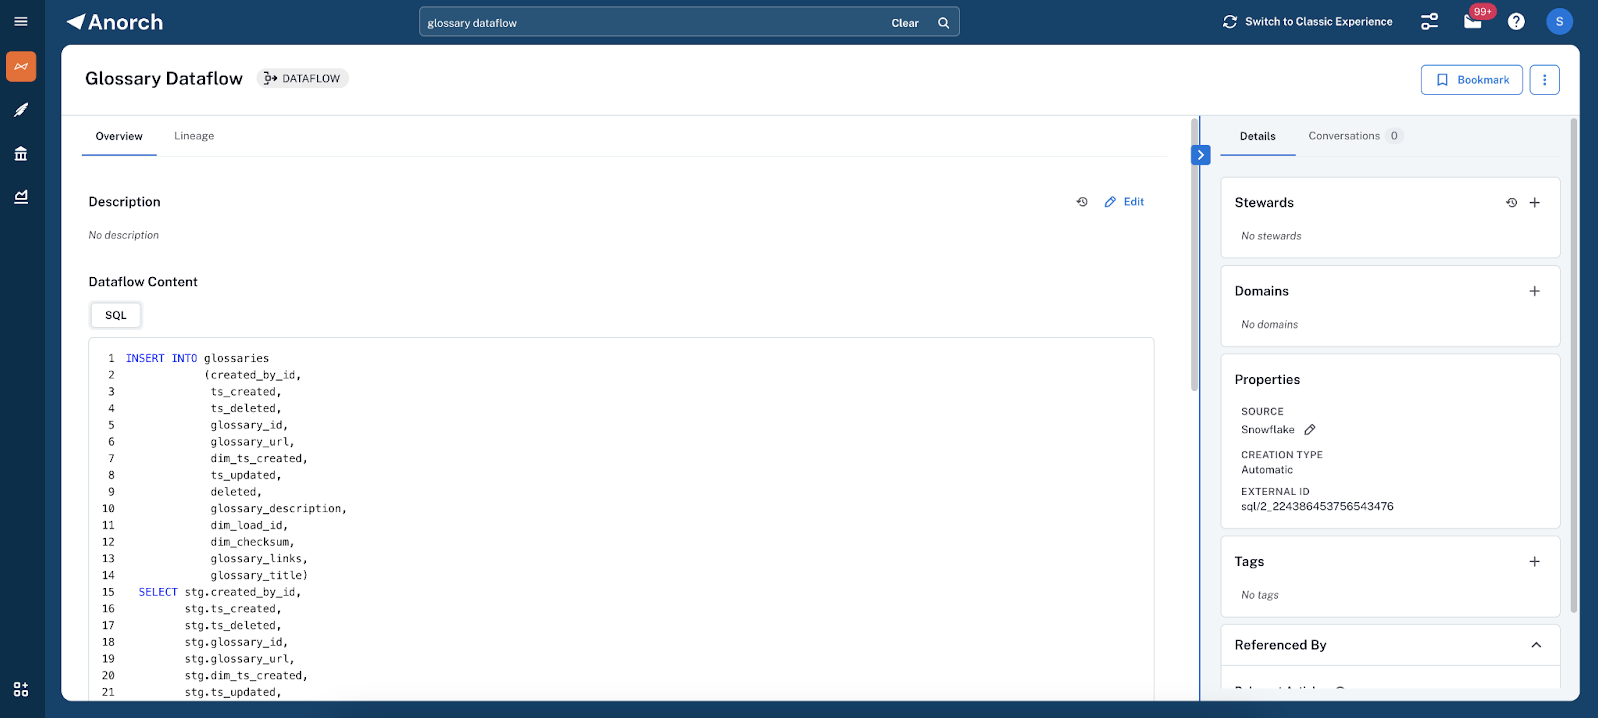Collapse the Referenced By section

(x=1536, y=645)
